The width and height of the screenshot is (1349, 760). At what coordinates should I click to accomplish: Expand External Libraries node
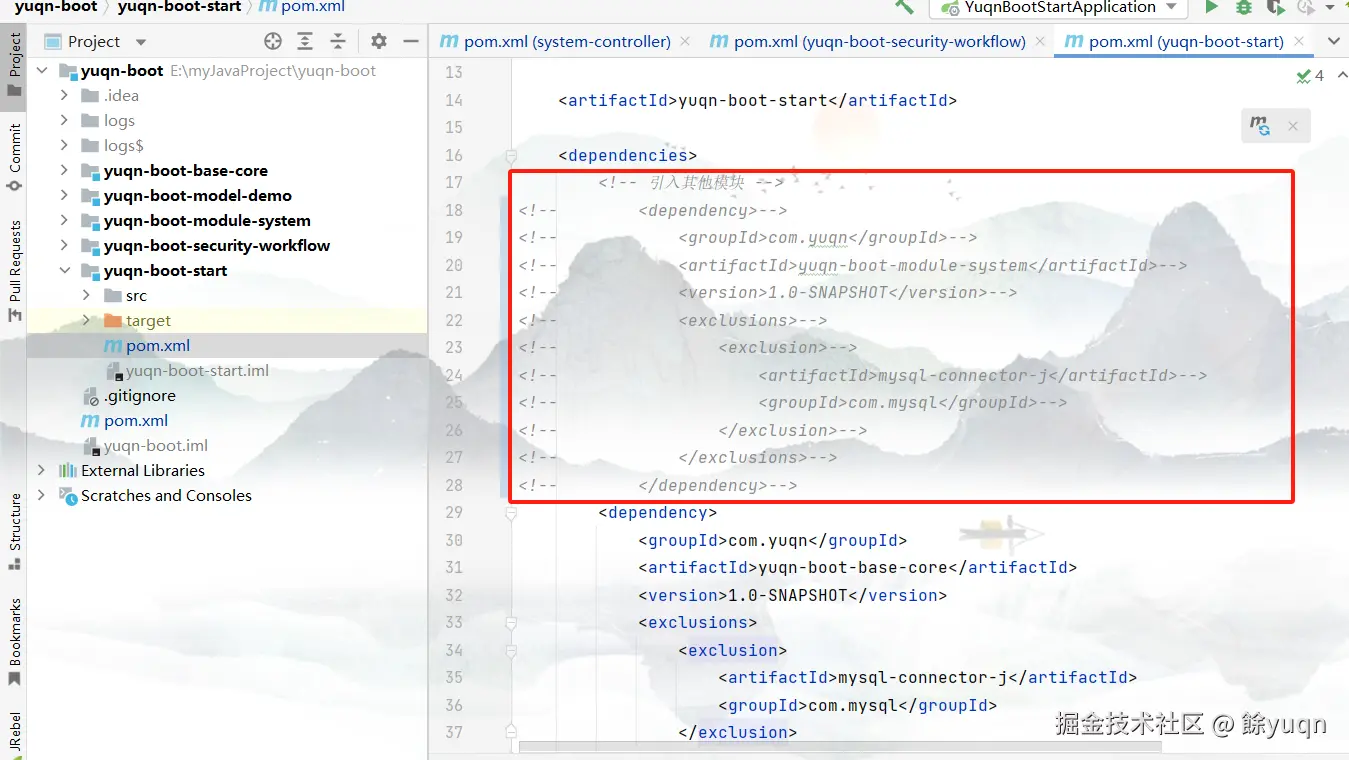[x=41, y=471]
